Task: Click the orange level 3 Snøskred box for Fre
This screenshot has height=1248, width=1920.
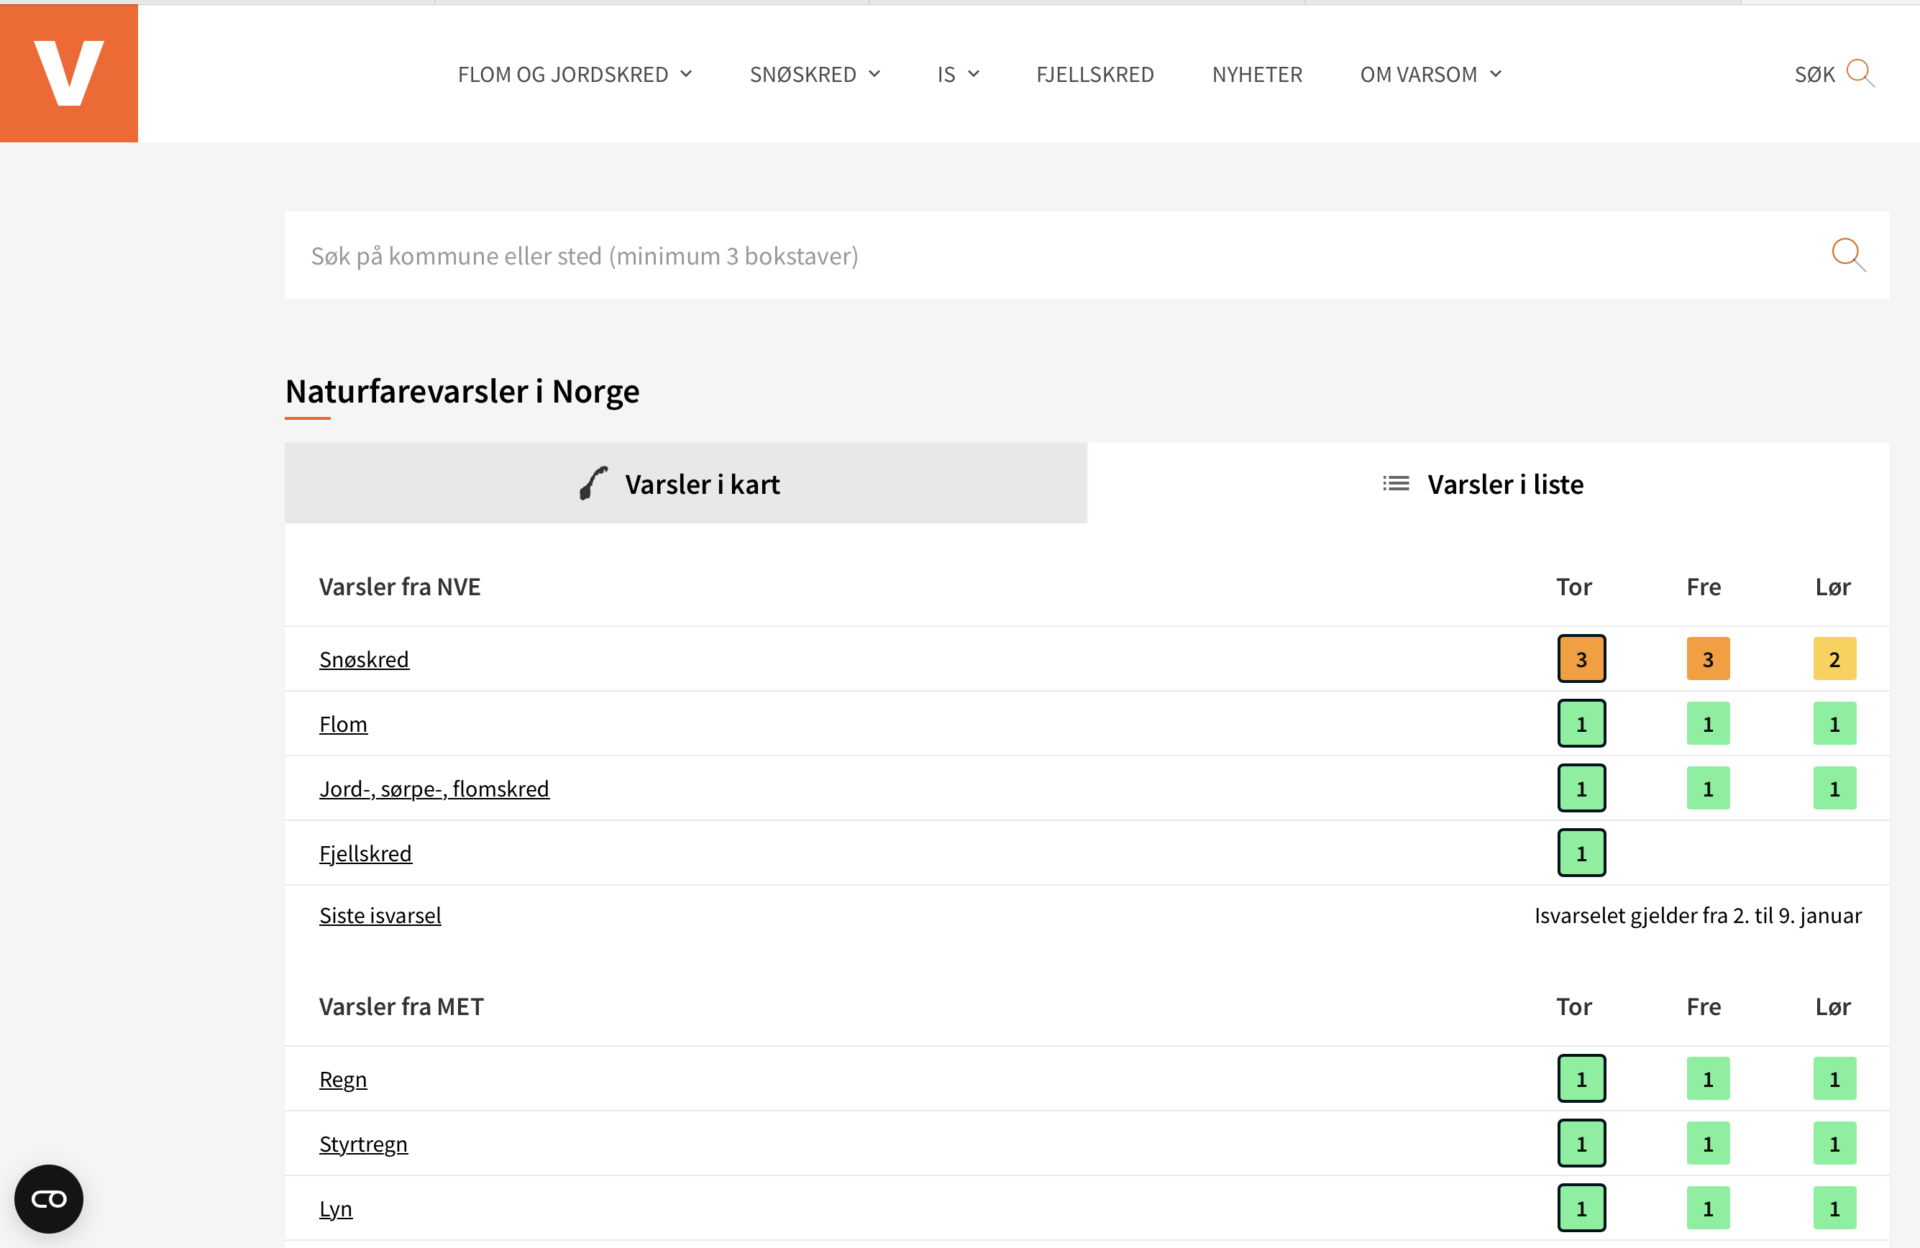Action: click(x=1707, y=659)
